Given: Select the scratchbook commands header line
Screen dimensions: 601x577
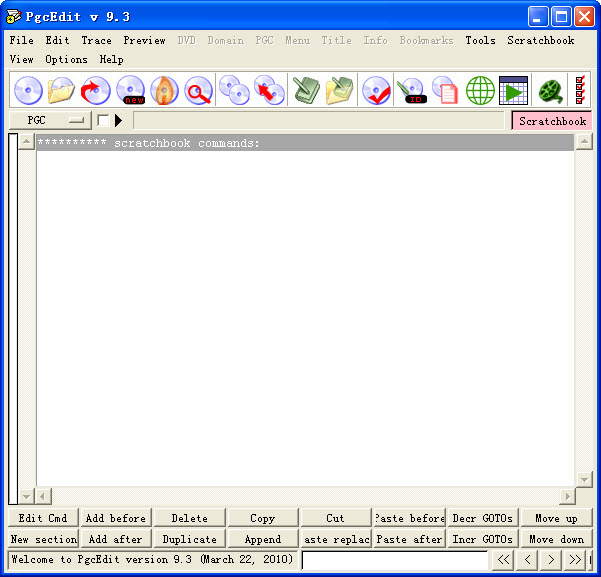Looking at the screenshot, I should pyautogui.click(x=305, y=143).
